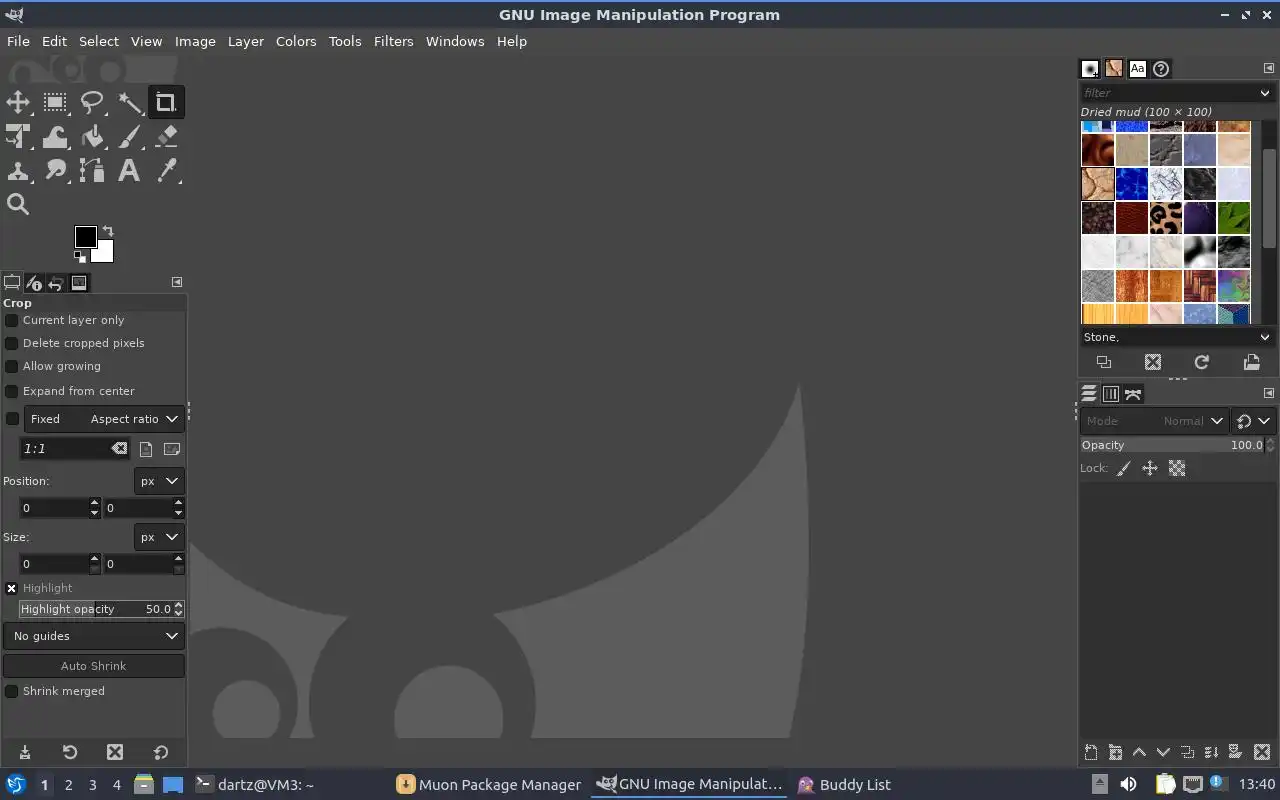The width and height of the screenshot is (1280, 800).
Task: Open the tool options panel configuration menu
Action: [176, 282]
